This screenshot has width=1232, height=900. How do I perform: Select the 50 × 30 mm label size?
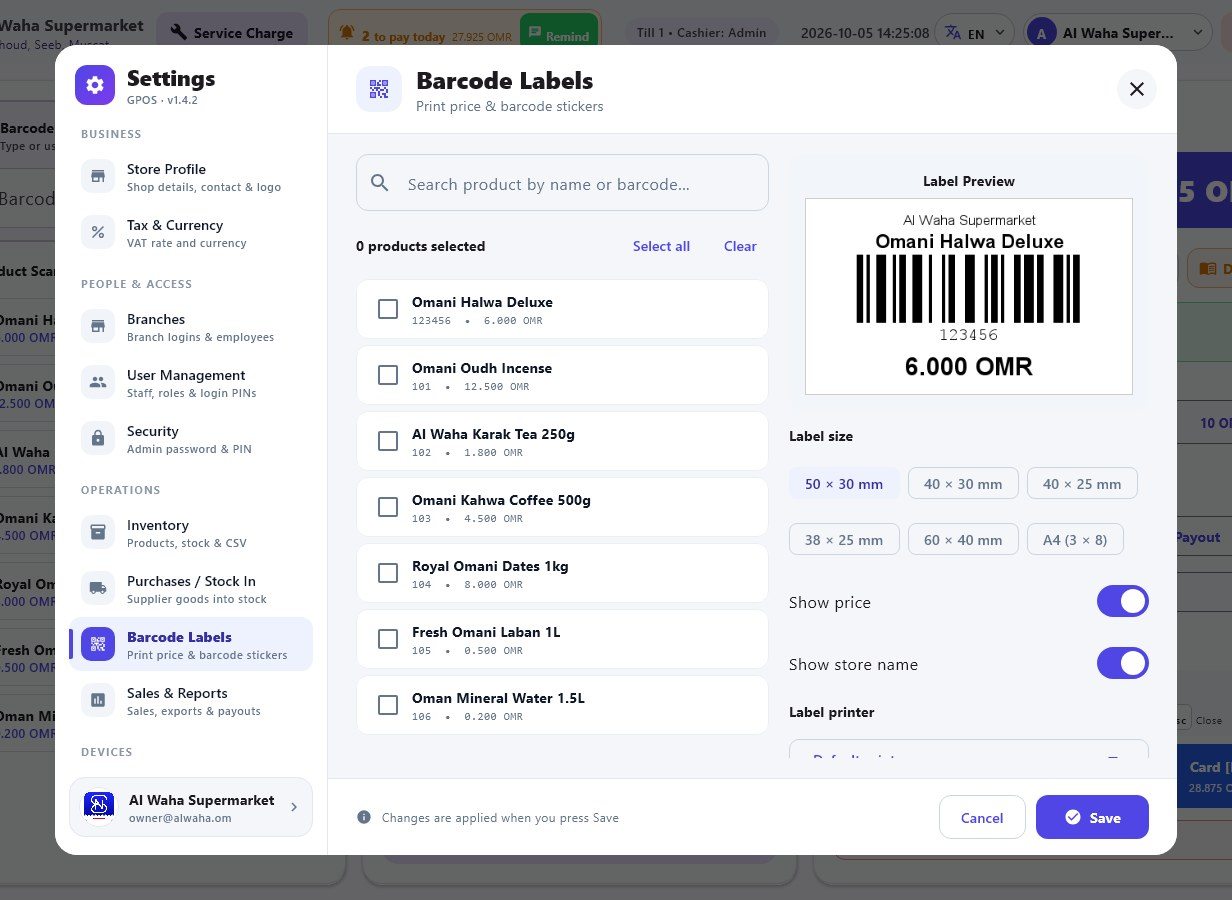(x=844, y=483)
